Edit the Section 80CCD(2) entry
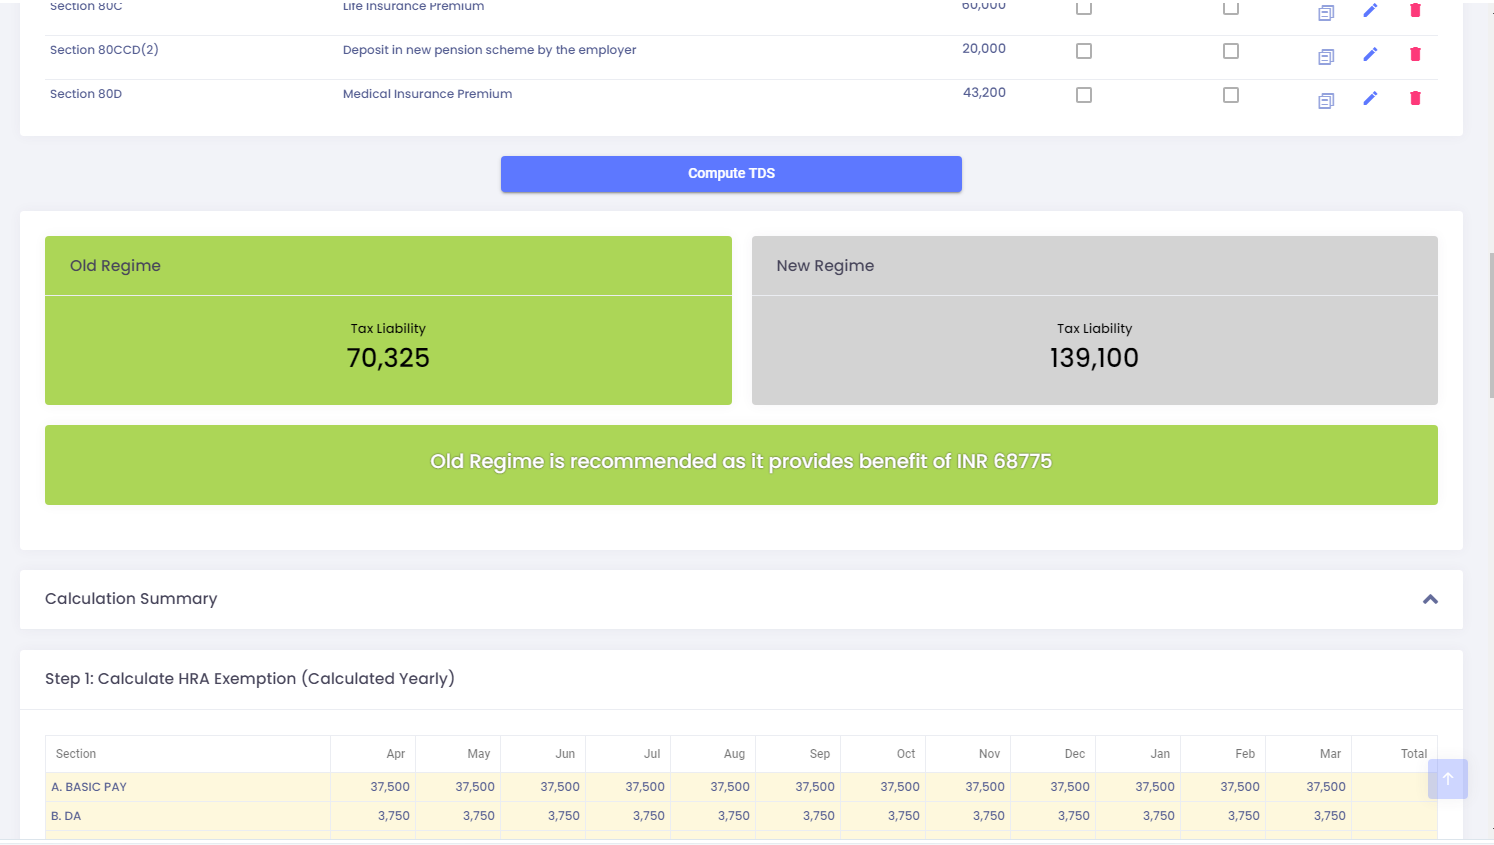This screenshot has height=845, width=1494. [1370, 54]
